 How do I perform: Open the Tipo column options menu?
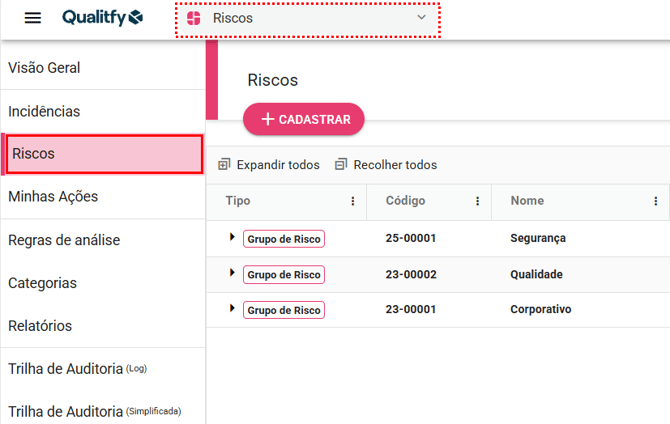click(352, 201)
